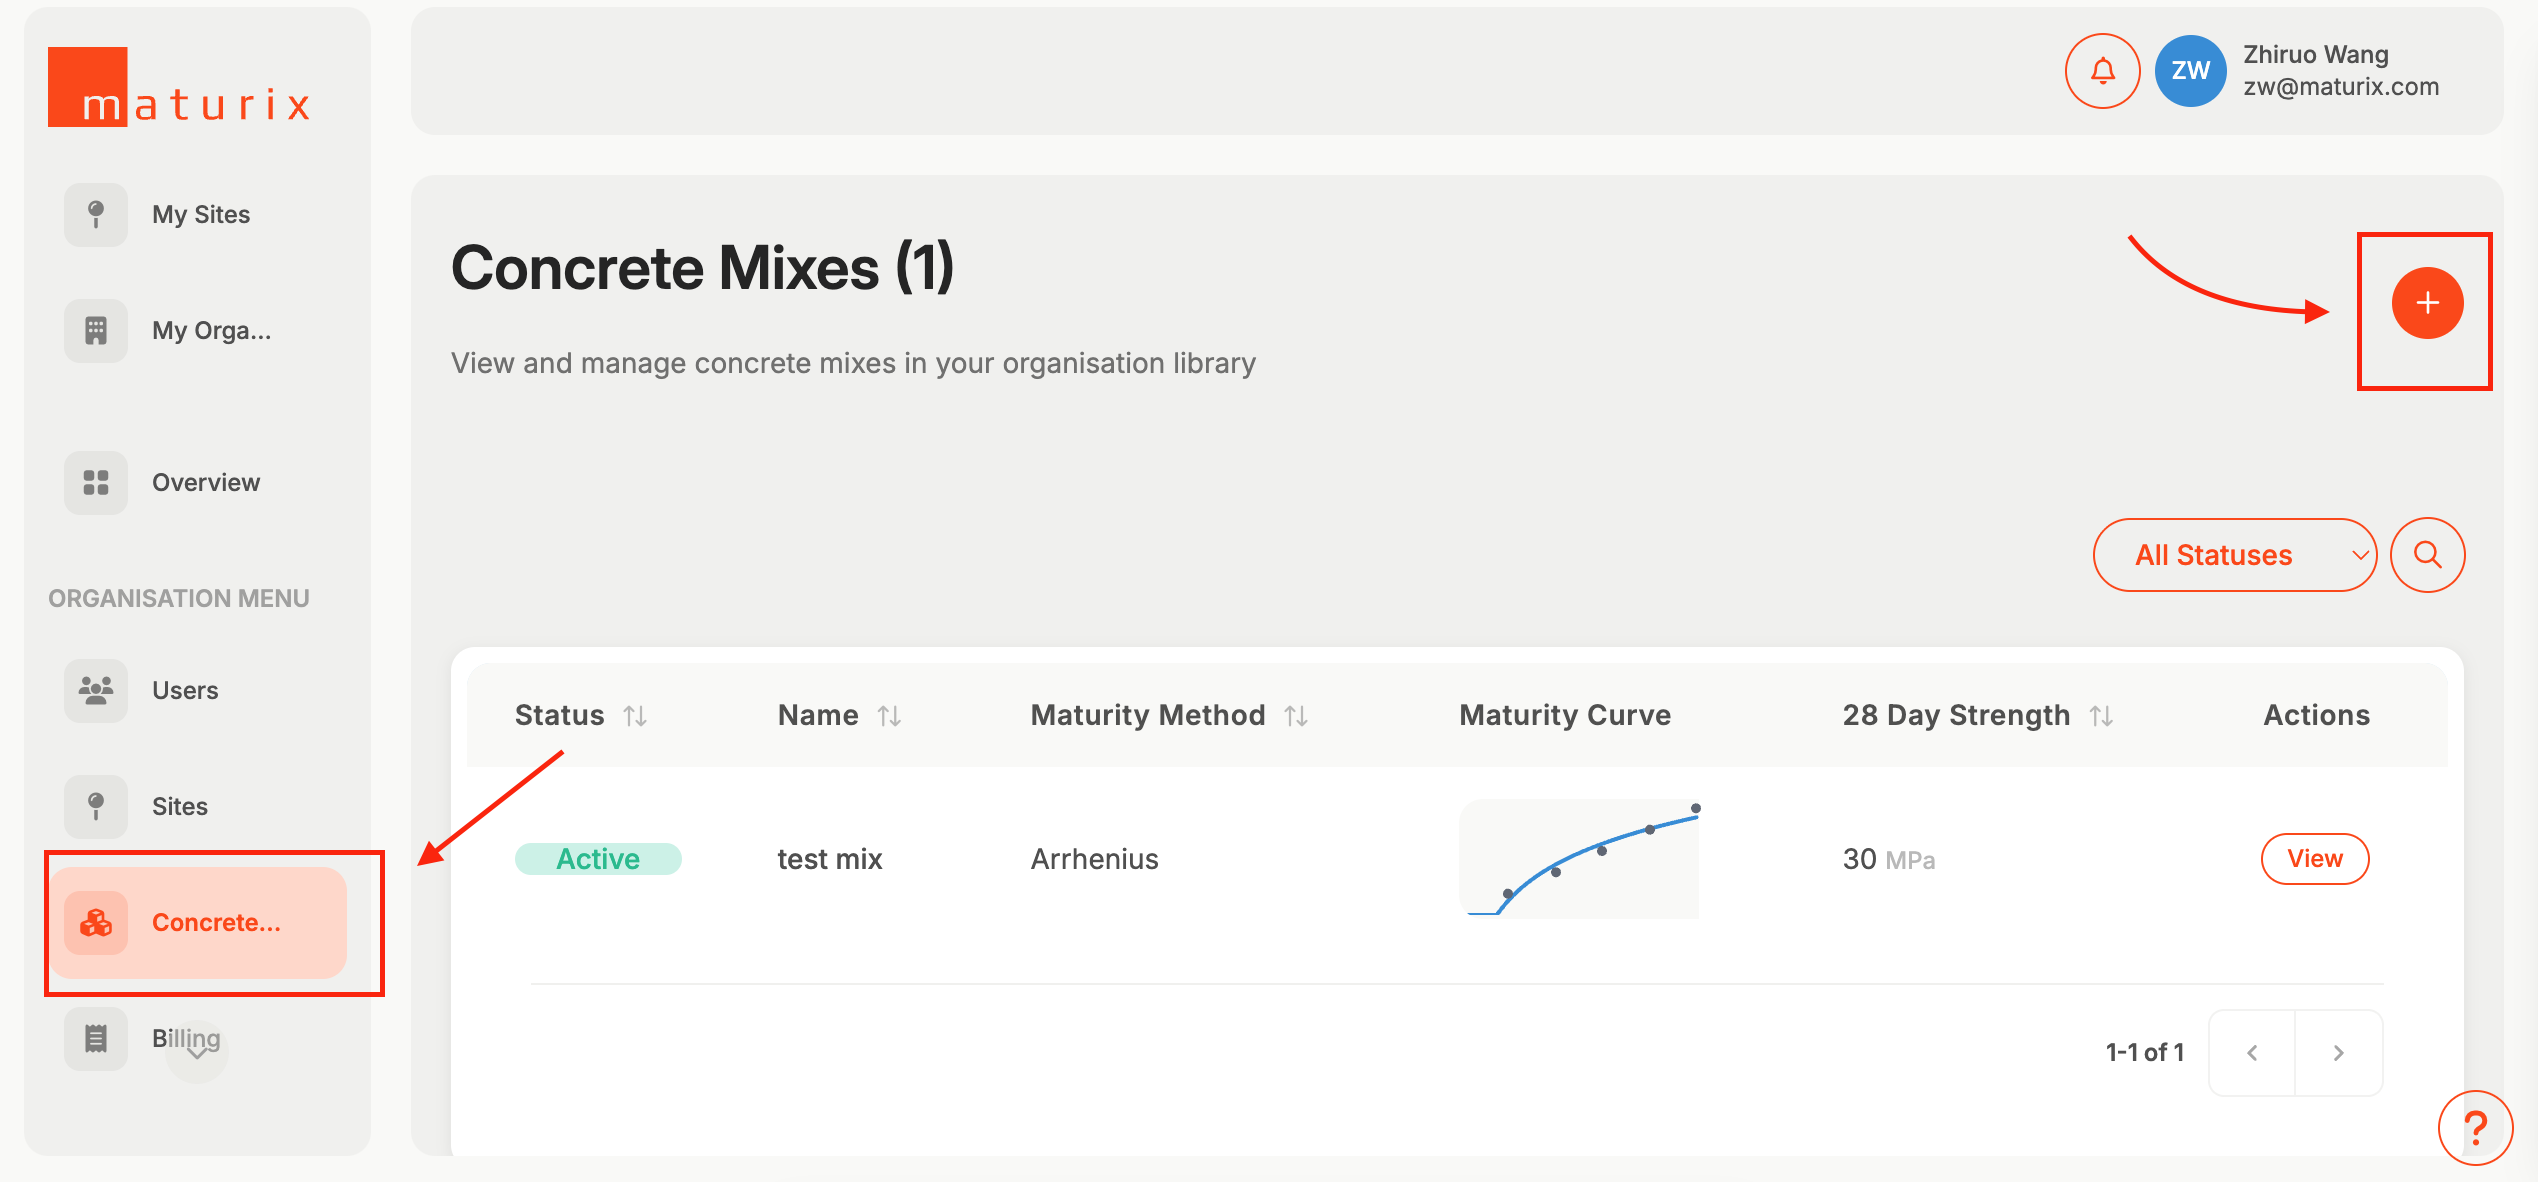Click the ZW user avatar

2190,71
